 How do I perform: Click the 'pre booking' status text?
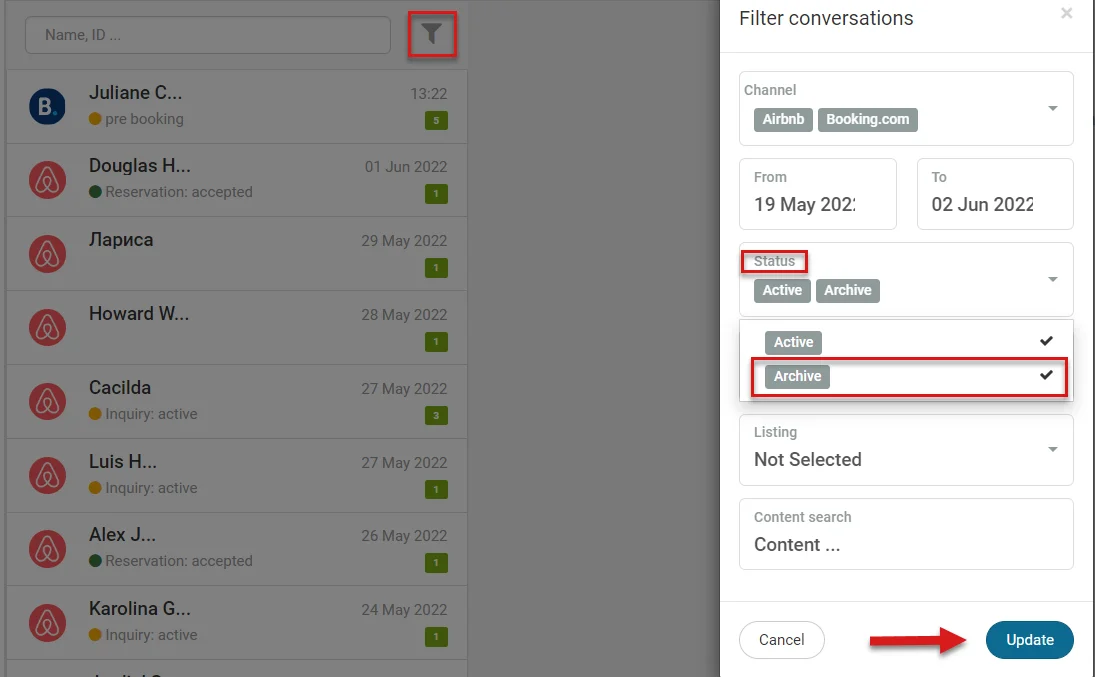144,119
